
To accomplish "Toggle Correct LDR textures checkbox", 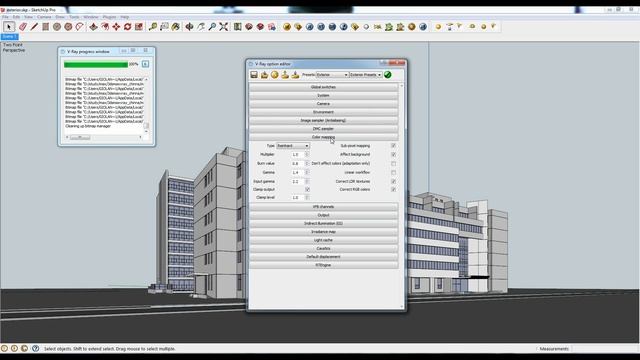I will [x=393, y=181].
